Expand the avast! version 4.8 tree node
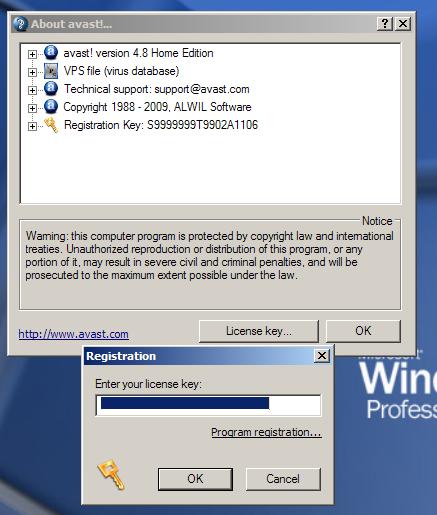 pos(32,54)
